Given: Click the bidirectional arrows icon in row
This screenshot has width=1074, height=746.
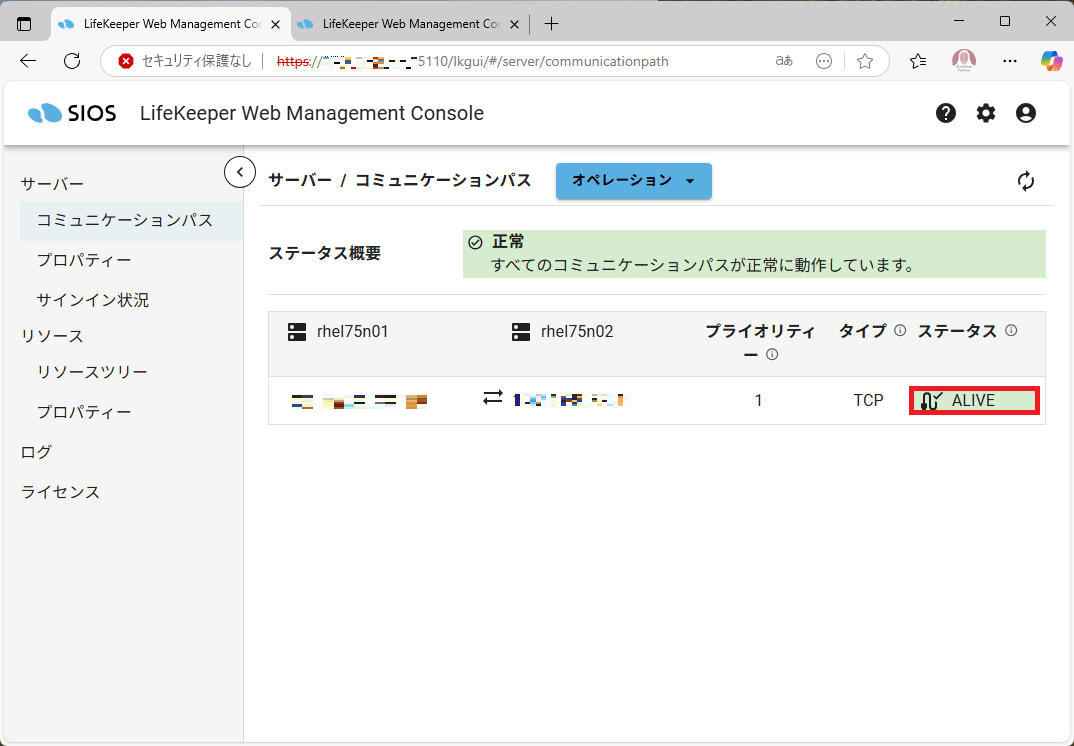Looking at the screenshot, I should [x=492, y=397].
